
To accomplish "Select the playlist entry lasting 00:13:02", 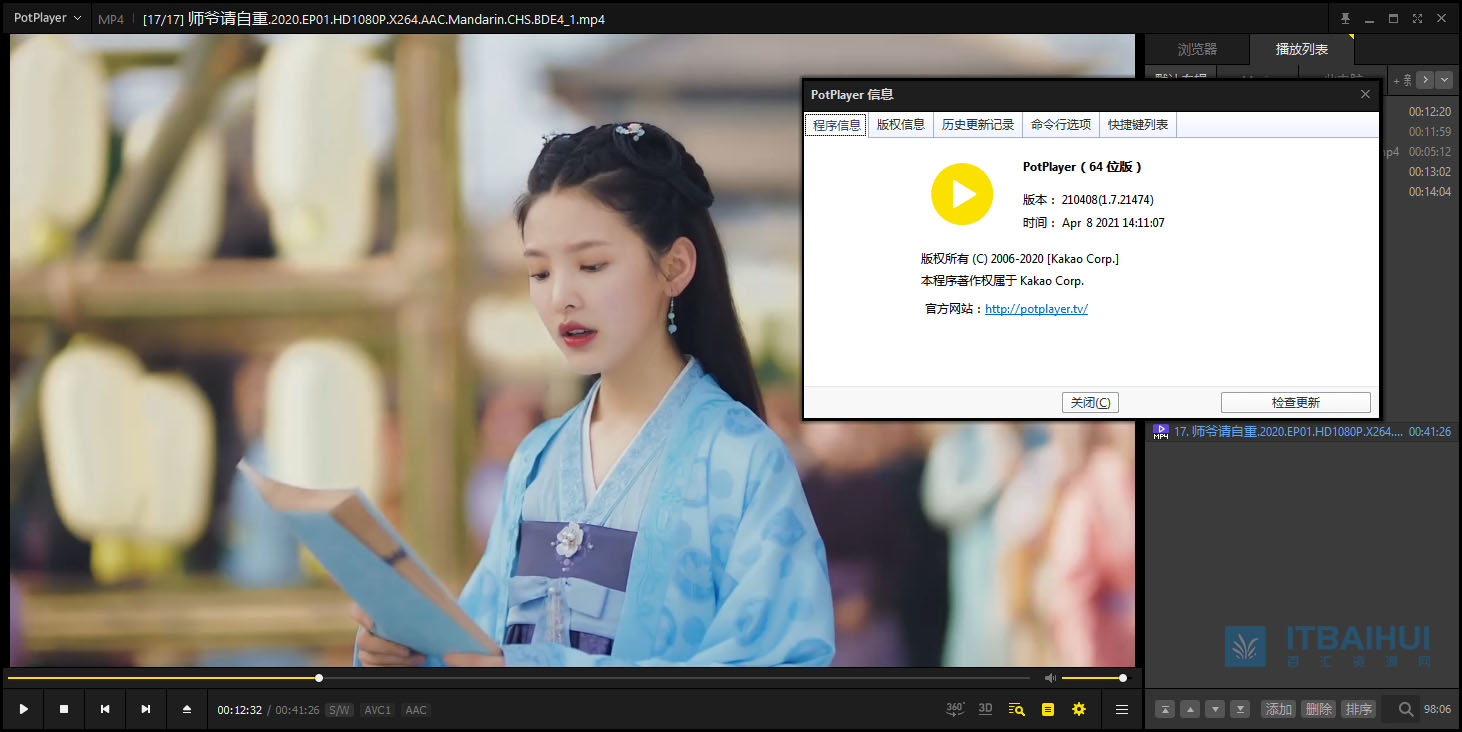I will (1430, 172).
